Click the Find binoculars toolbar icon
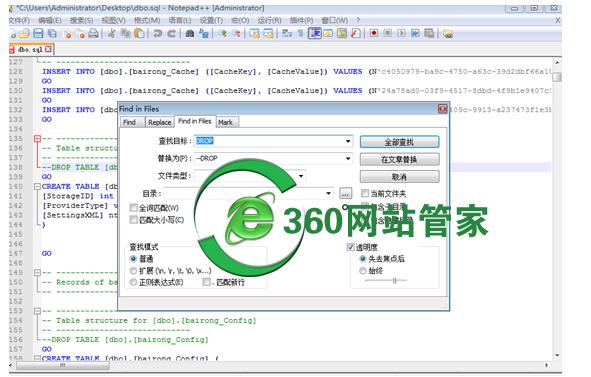Viewport: 591px width, 377px height. pos(190,34)
